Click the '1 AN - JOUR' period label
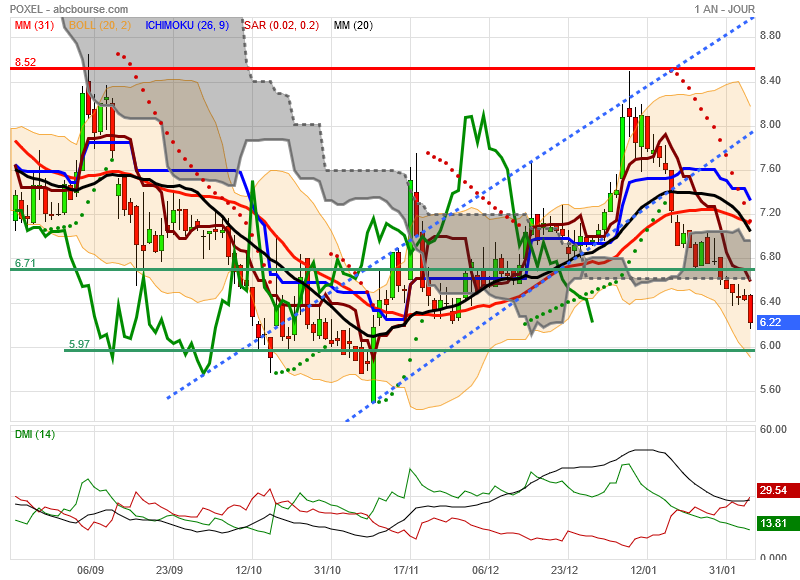The height and width of the screenshot is (580, 800). pos(724,9)
